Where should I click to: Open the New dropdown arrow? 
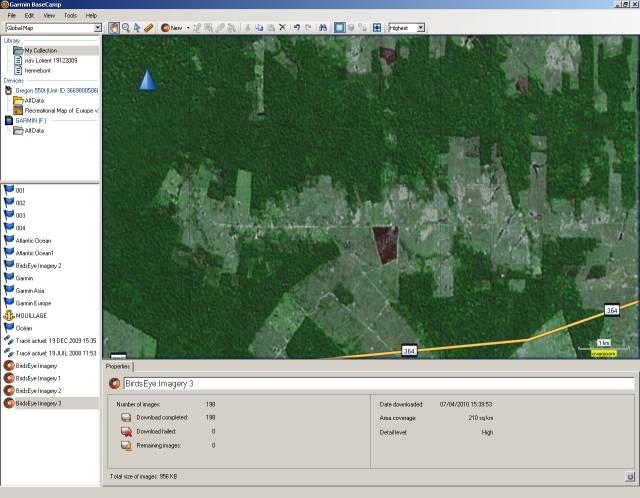(188, 28)
